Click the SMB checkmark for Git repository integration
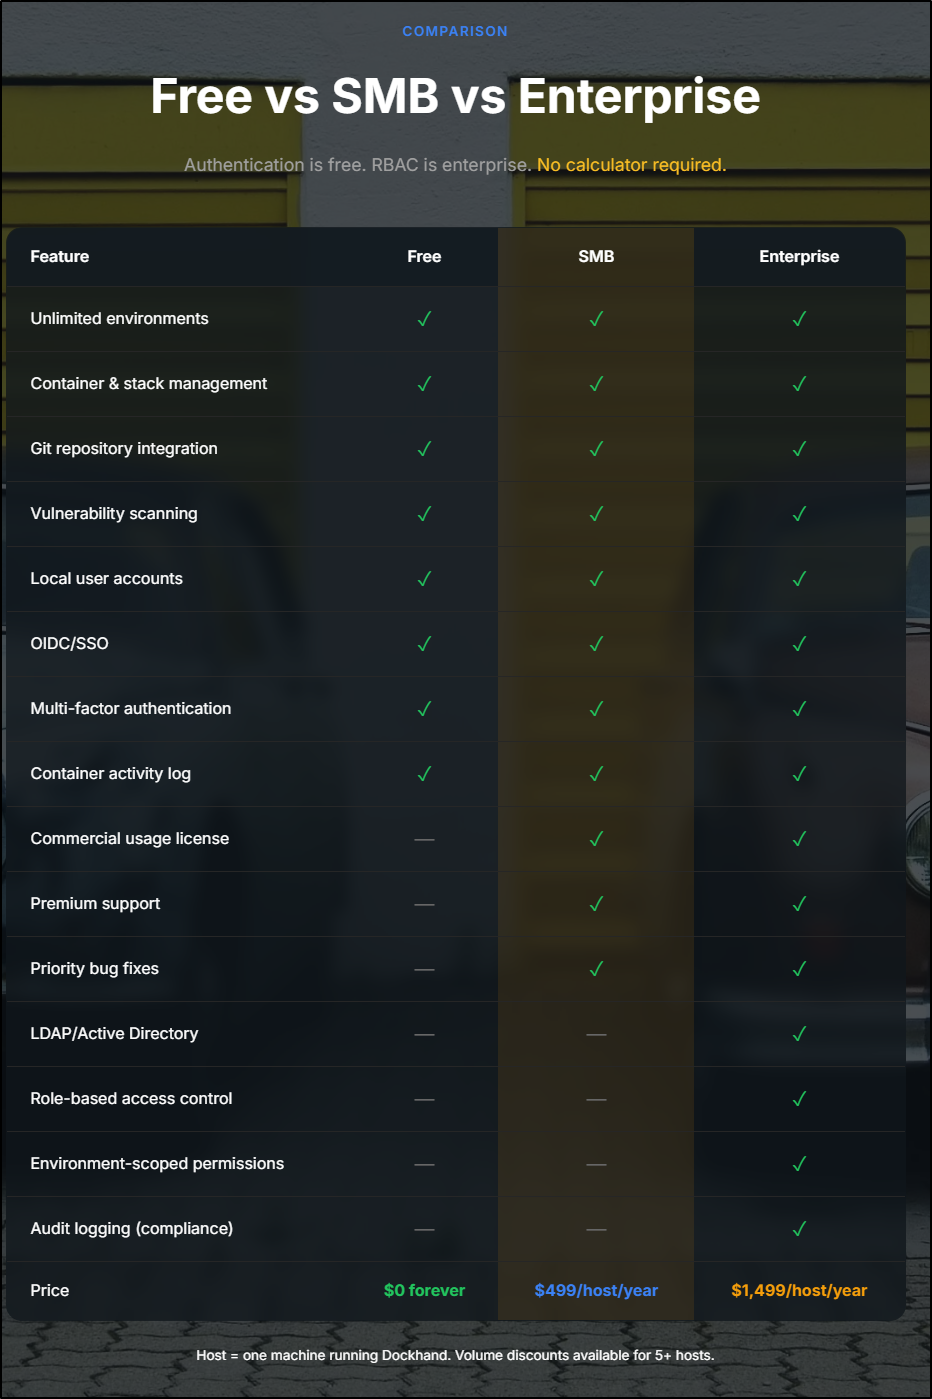 click(x=596, y=449)
